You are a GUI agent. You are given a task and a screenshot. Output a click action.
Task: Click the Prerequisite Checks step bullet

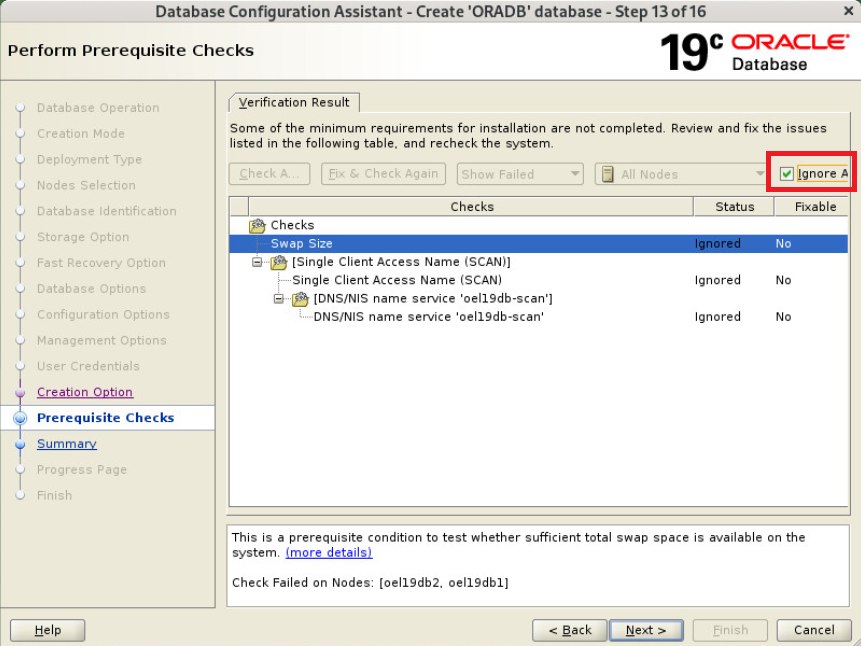coord(20,418)
